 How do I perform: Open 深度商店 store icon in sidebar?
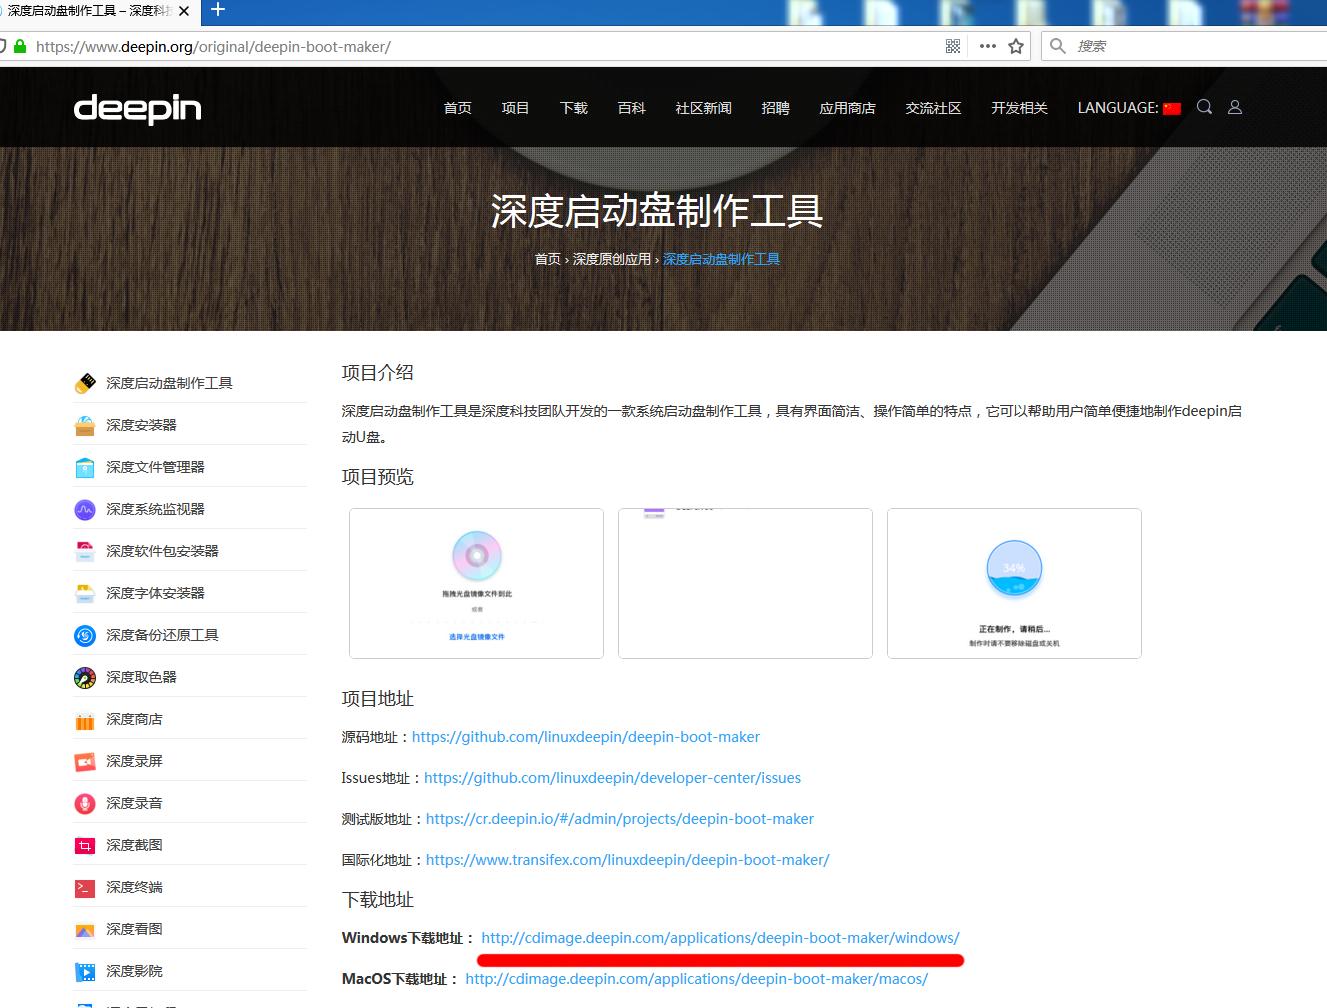pyautogui.click(x=84, y=719)
